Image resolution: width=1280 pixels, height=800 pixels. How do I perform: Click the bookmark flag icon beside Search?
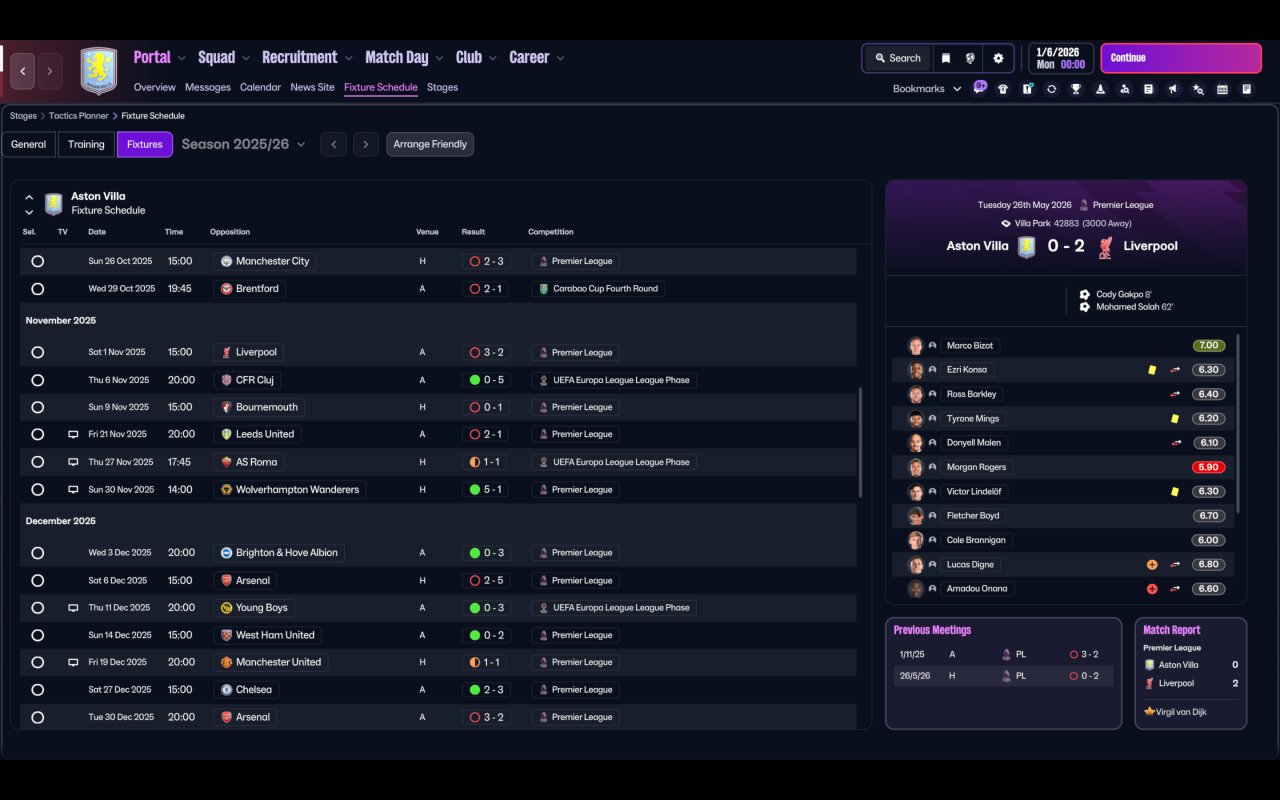[x=945, y=58]
